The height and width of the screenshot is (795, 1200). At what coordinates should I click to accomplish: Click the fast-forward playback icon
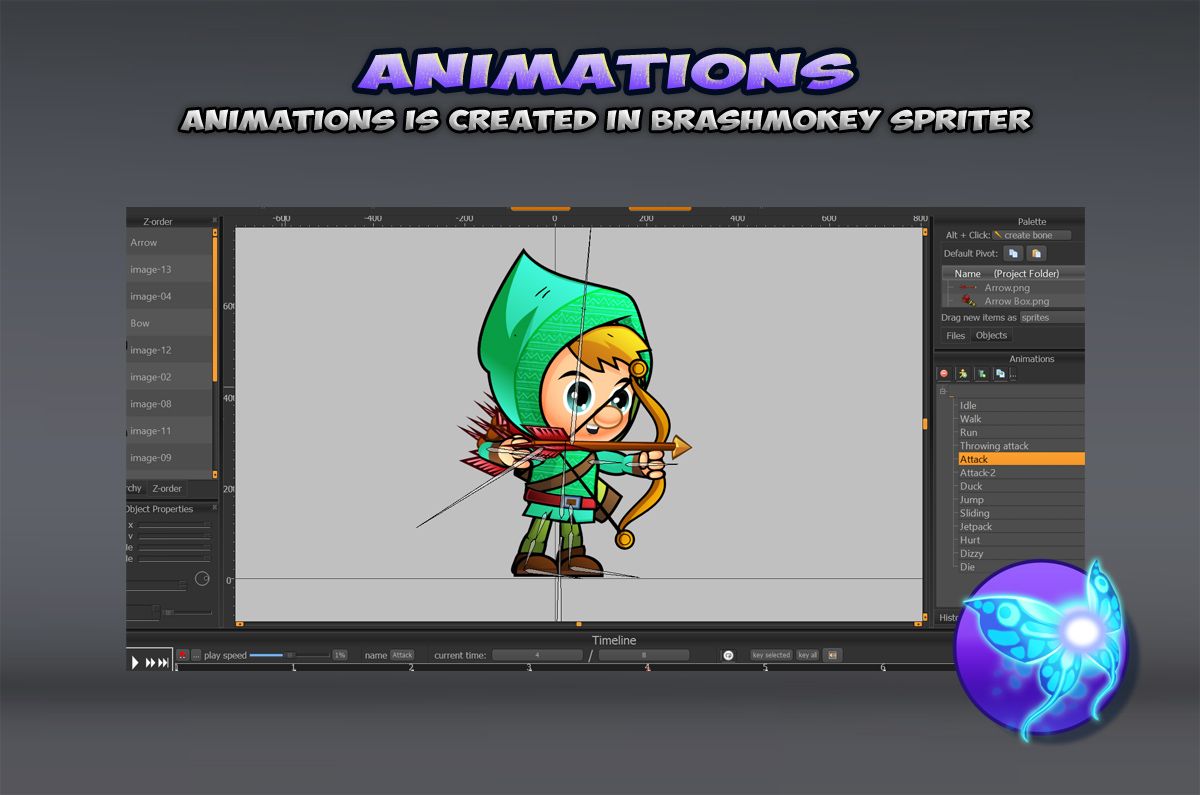[x=157, y=662]
